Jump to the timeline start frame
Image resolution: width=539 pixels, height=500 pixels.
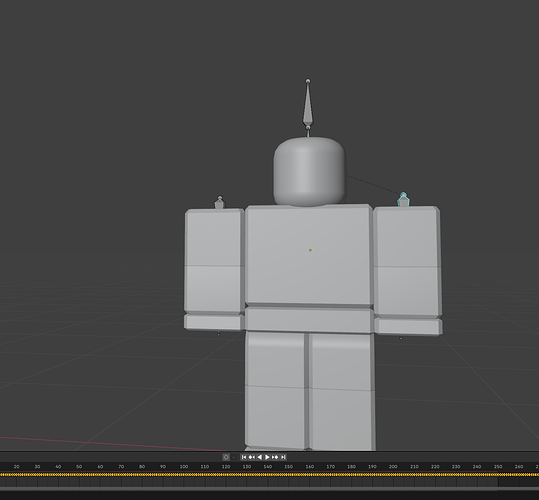click(x=244, y=457)
